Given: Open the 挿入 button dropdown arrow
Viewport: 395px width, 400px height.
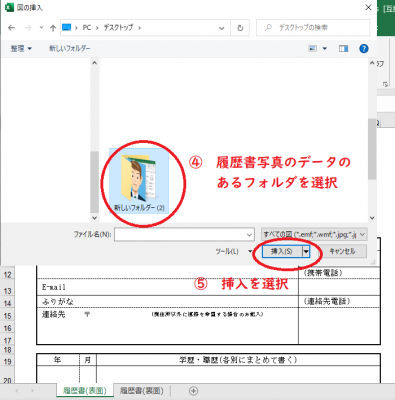Looking at the screenshot, I should [x=306, y=251].
